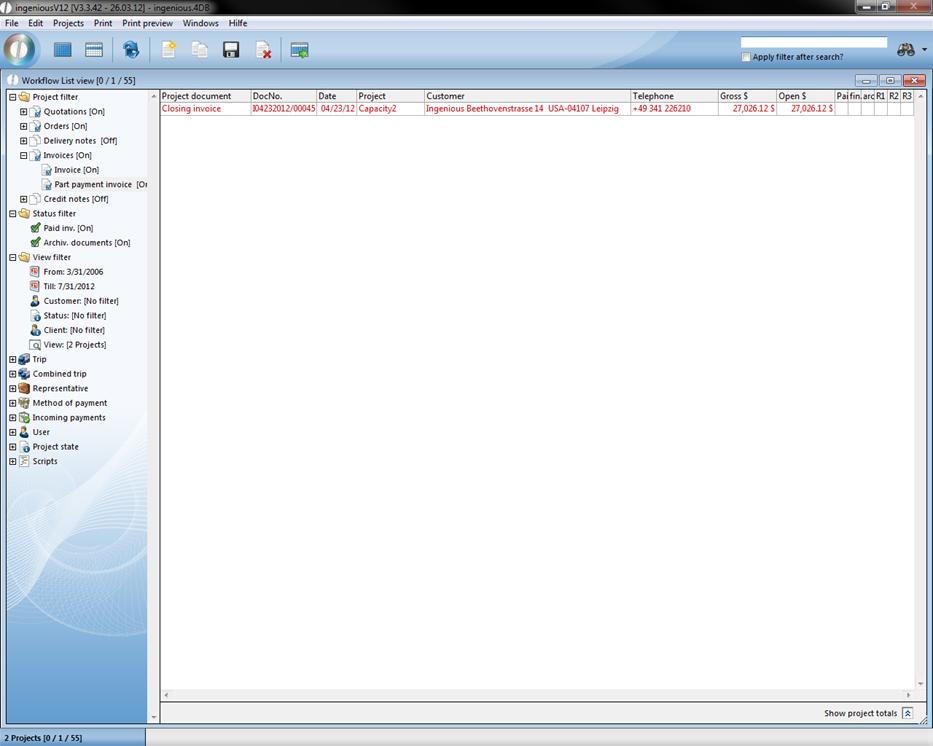Open the Projects menu
Viewport: 933px width, 746px height.
[x=68, y=23]
